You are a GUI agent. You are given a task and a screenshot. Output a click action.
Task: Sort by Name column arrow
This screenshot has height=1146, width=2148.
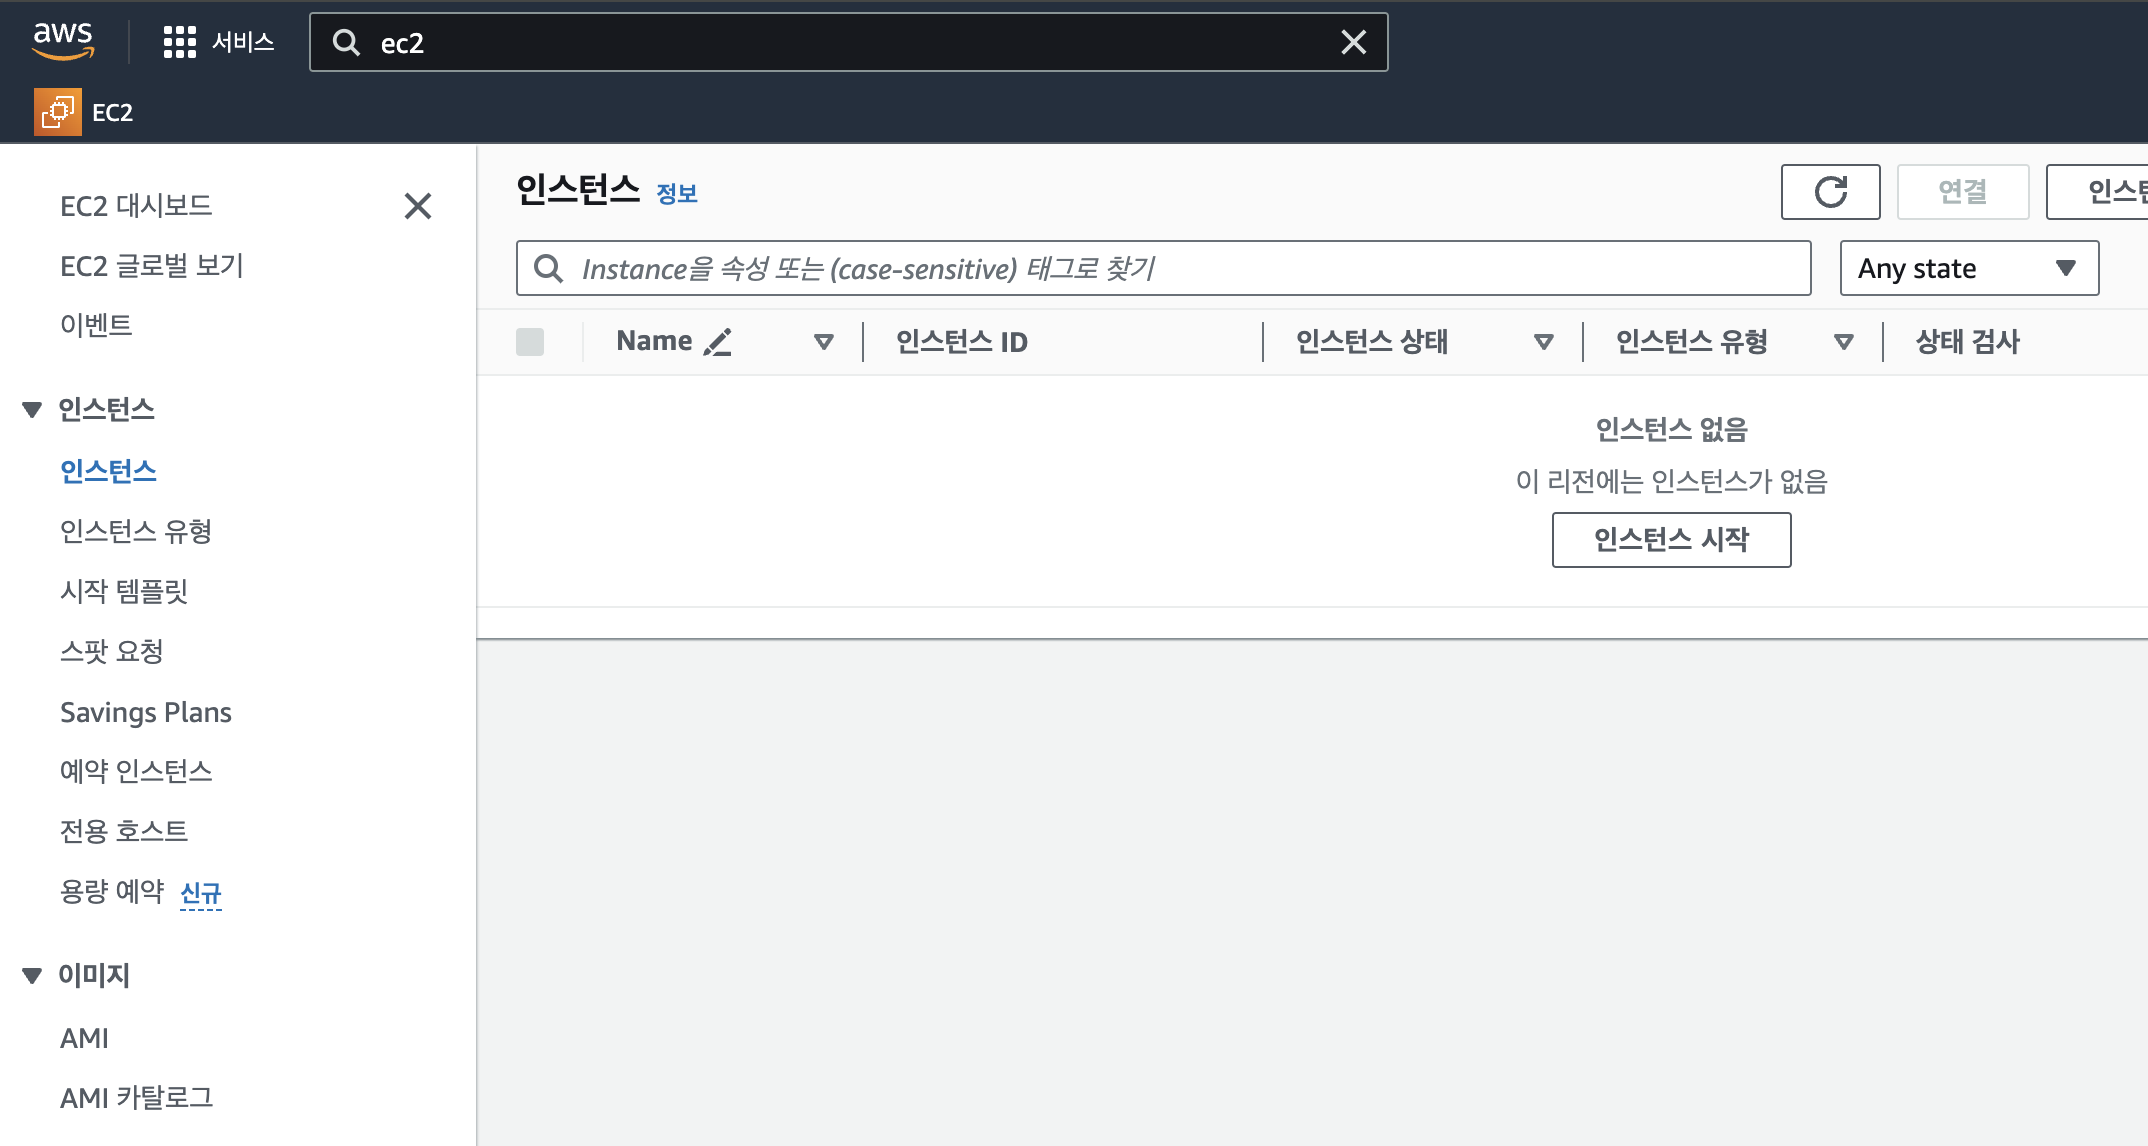(x=823, y=342)
